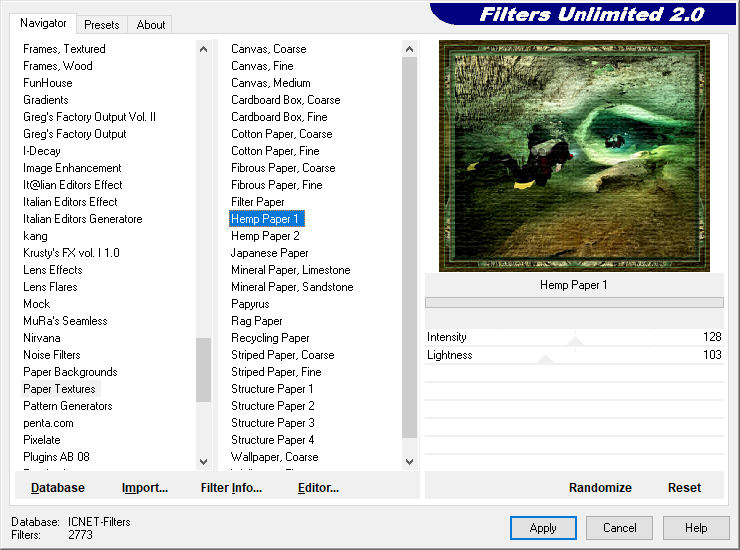The width and height of the screenshot is (740, 550).
Task: Select Recycling Paper filter
Action: pos(270,338)
